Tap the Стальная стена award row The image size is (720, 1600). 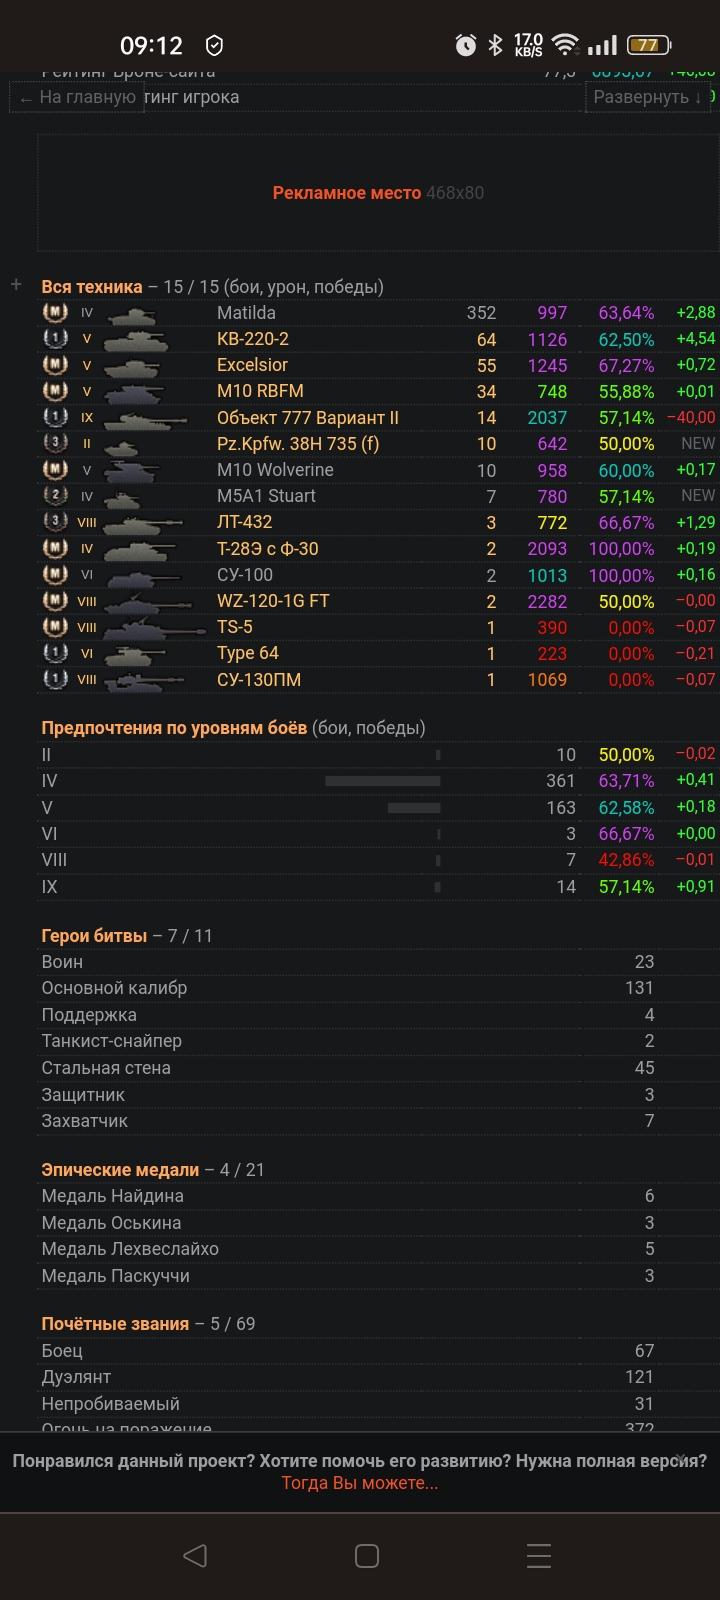pos(378,1068)
